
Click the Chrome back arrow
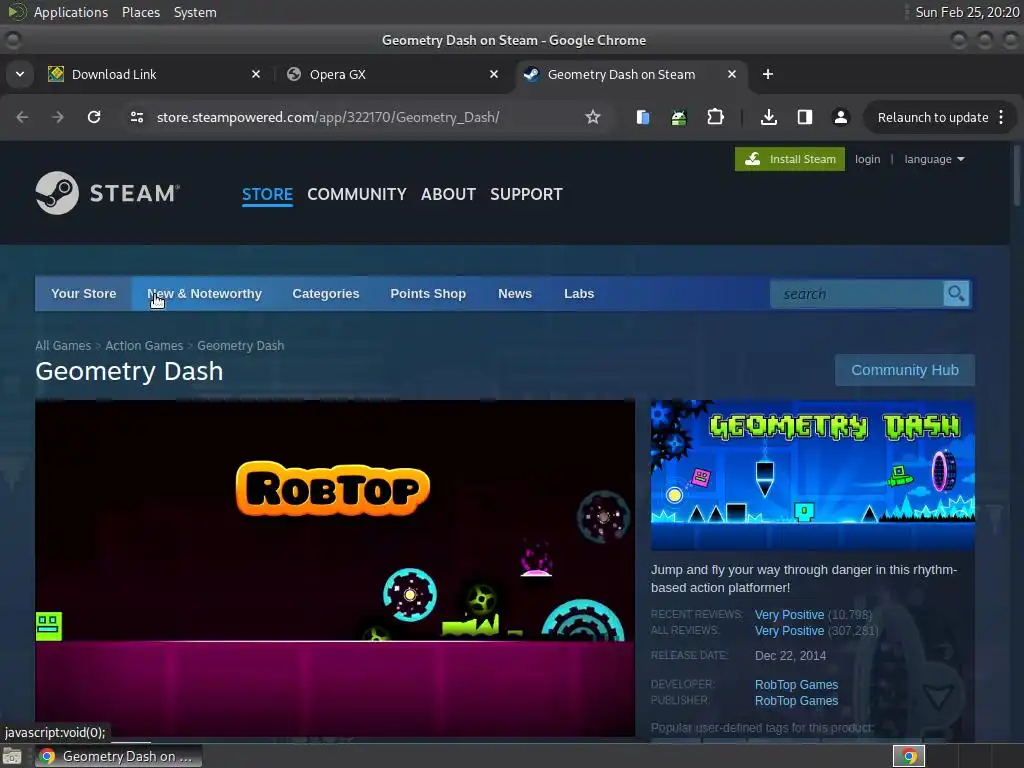click(22, 117)
